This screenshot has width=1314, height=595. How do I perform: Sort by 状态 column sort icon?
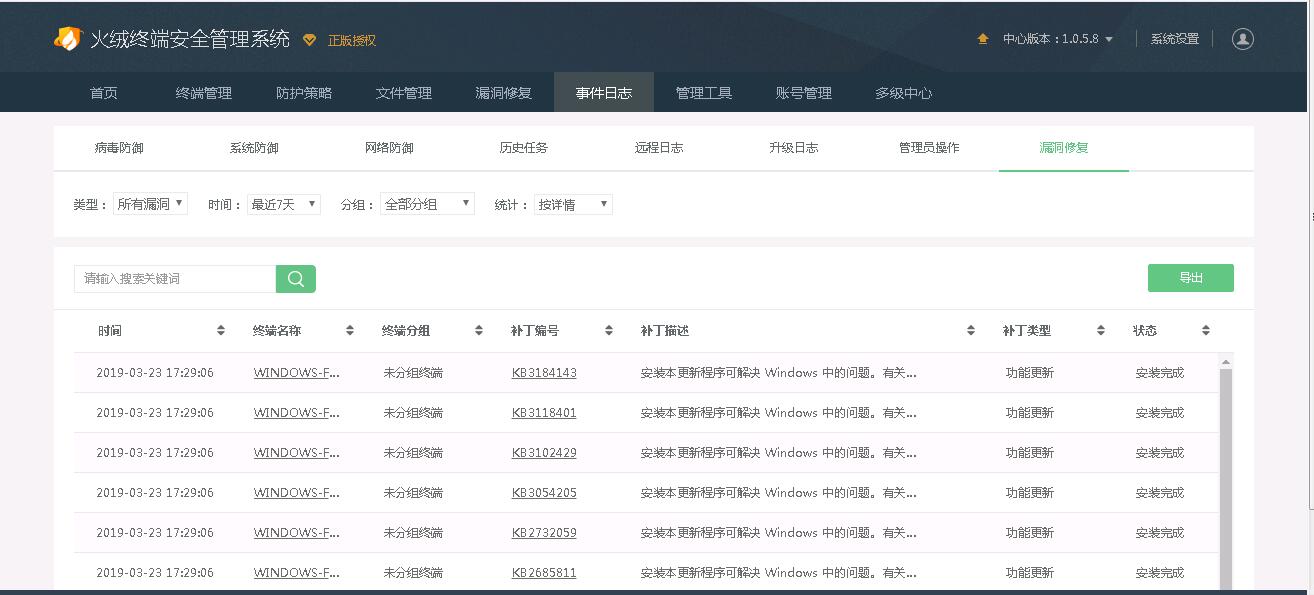1205,331
